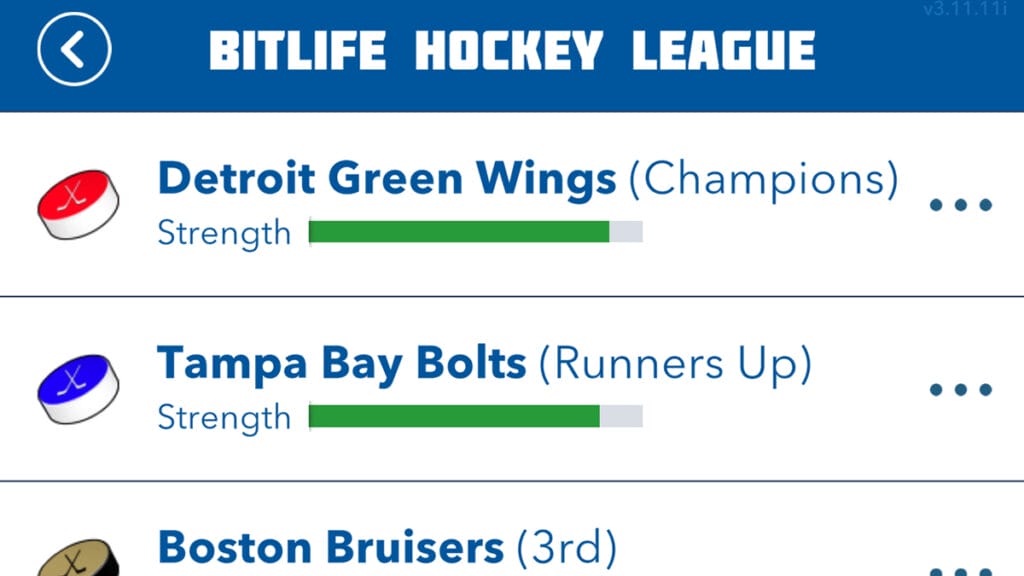1024x576 pixels.
Task: Click the v3.11.11i version text
Action: pyautogui.click(x=966, y=10)
